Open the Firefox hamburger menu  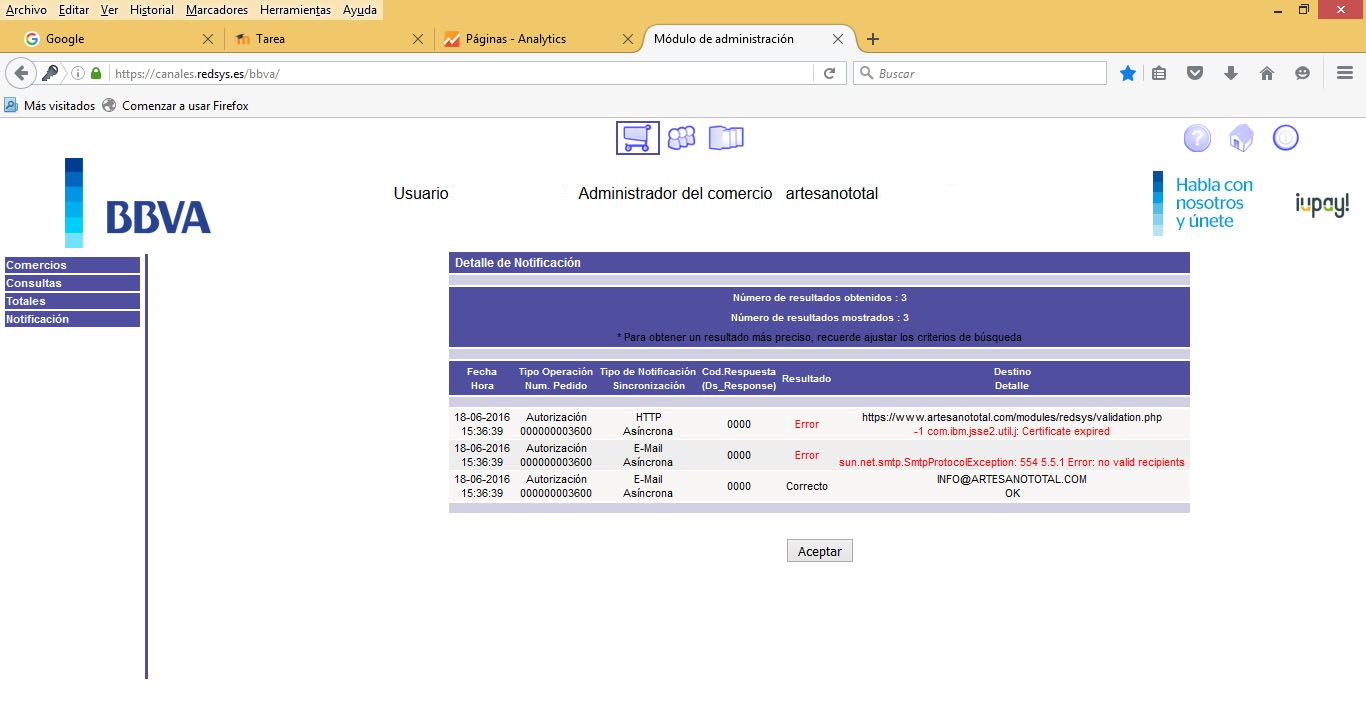[1345, 73]
